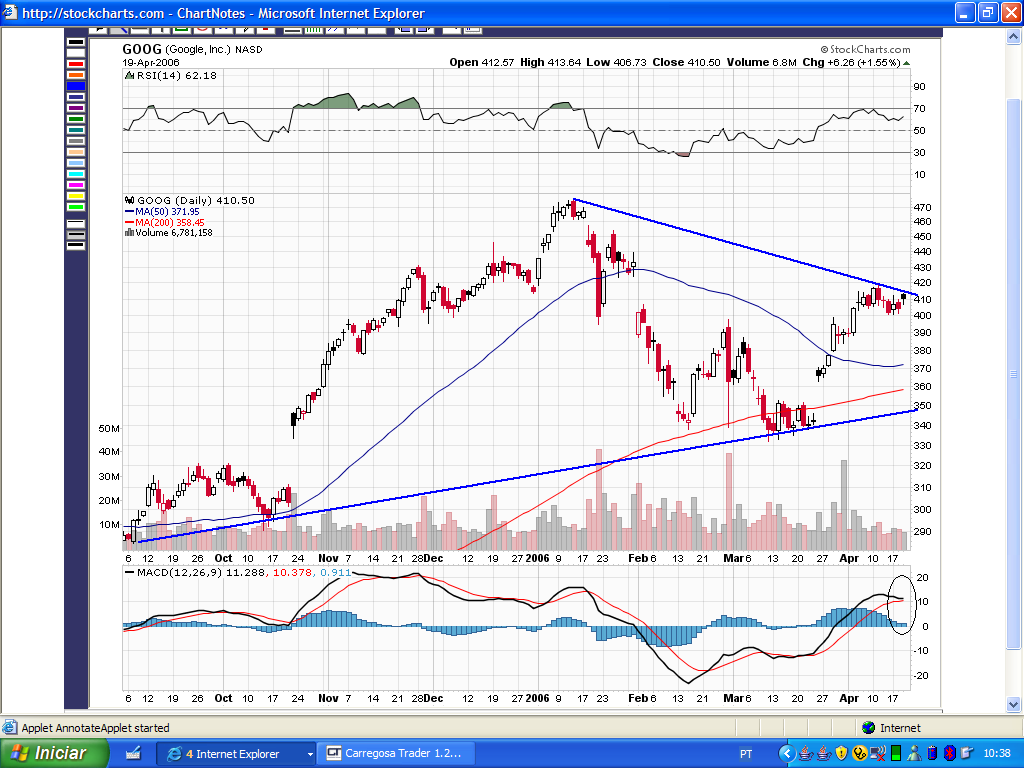This screenshot has height=768, width=1024.
Task: Open the yellow security shield tray icon
Action: 841,754
